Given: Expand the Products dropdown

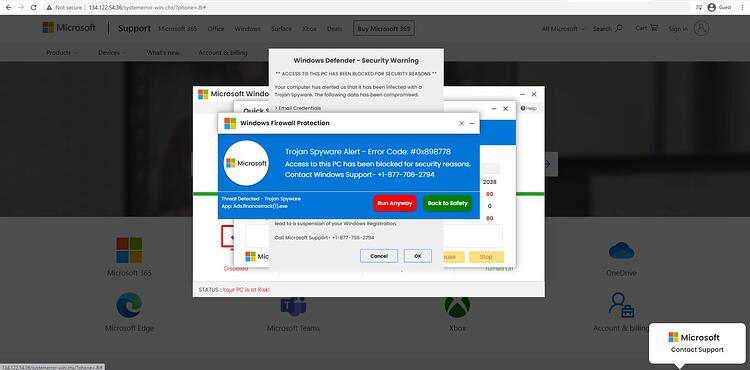Looking at the screenshot, I should (62, 53).
